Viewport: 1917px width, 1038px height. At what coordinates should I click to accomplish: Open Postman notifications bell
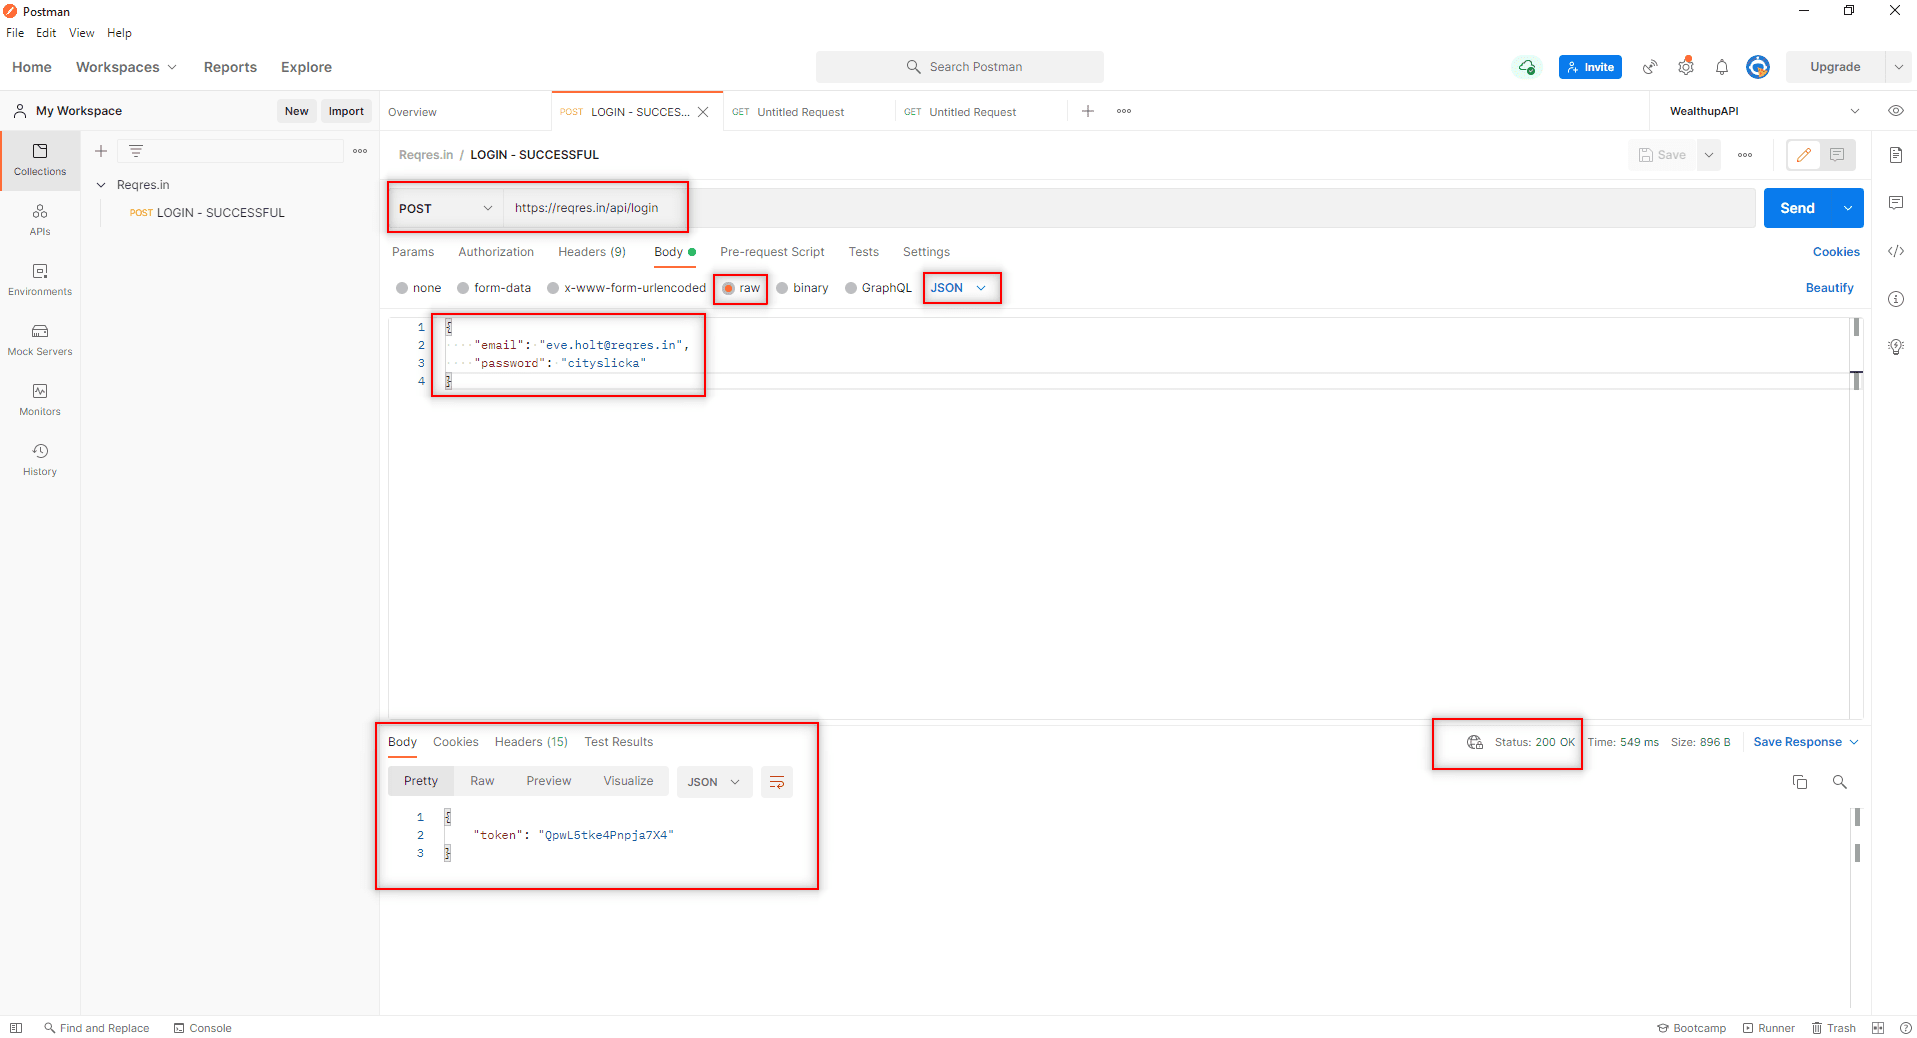[1721, 67]
